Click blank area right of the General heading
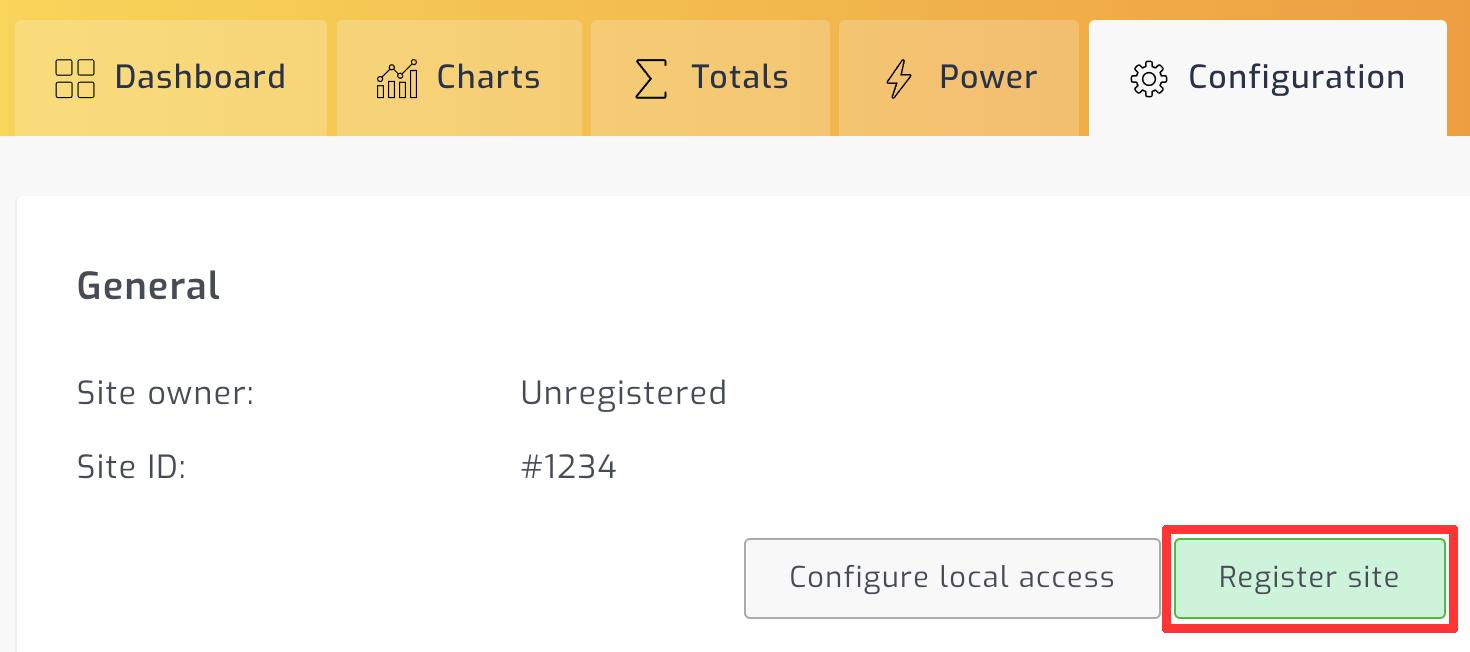The height and width of the screenshot is (652, 1470). (x=800, y=286)
